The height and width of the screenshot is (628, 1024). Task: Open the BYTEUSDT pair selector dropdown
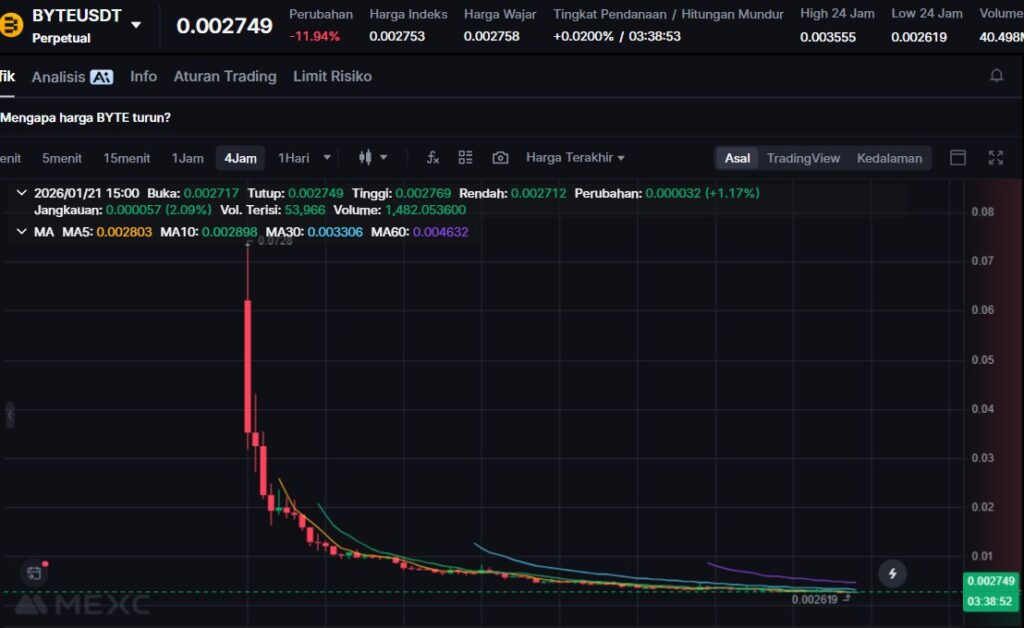click(136, 25)
